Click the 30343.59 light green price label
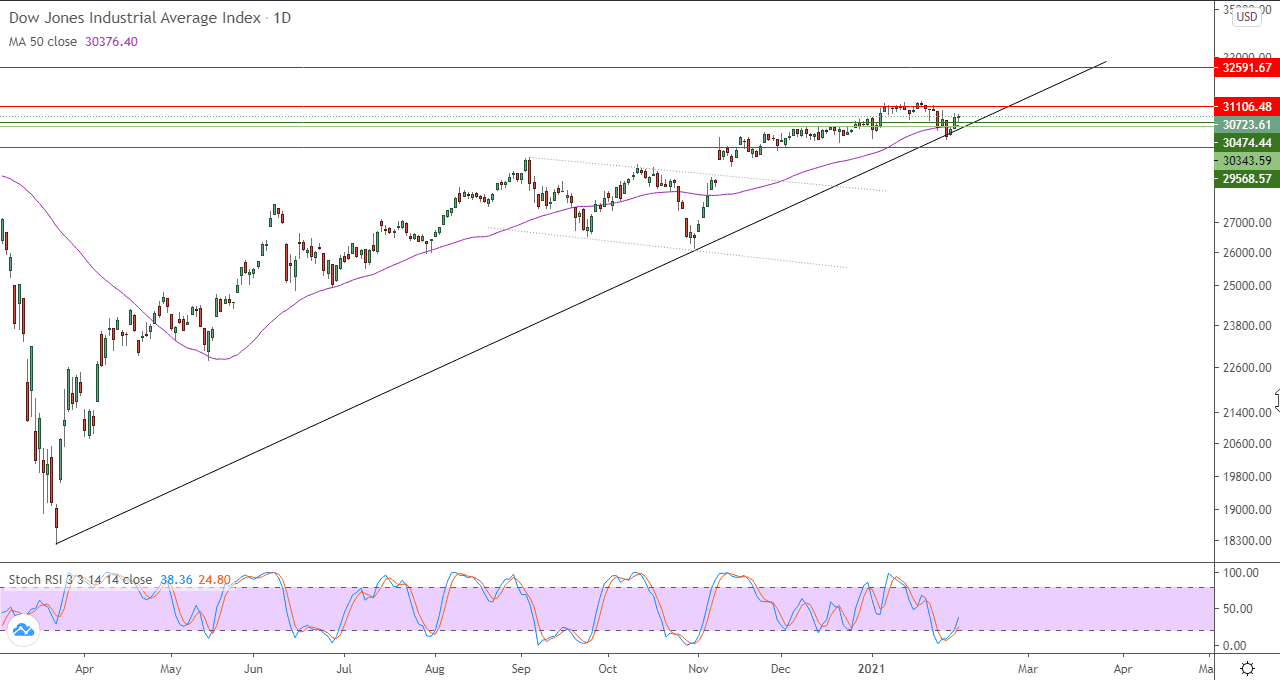This screenshot has height=680, width=1280. coord(1247,161)
